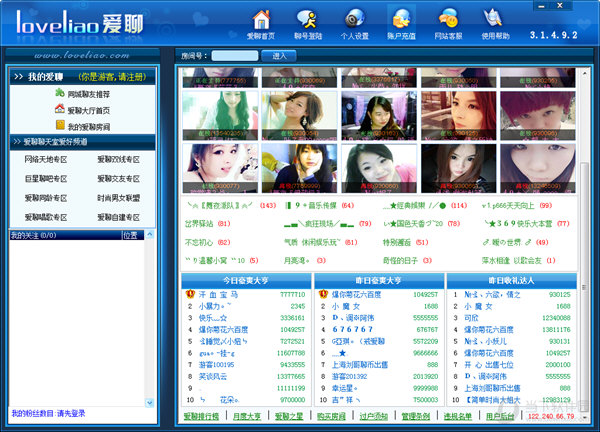Open the 用户后台 bottom link
This screenshot has width=600, height=432.
pos(500,416)
